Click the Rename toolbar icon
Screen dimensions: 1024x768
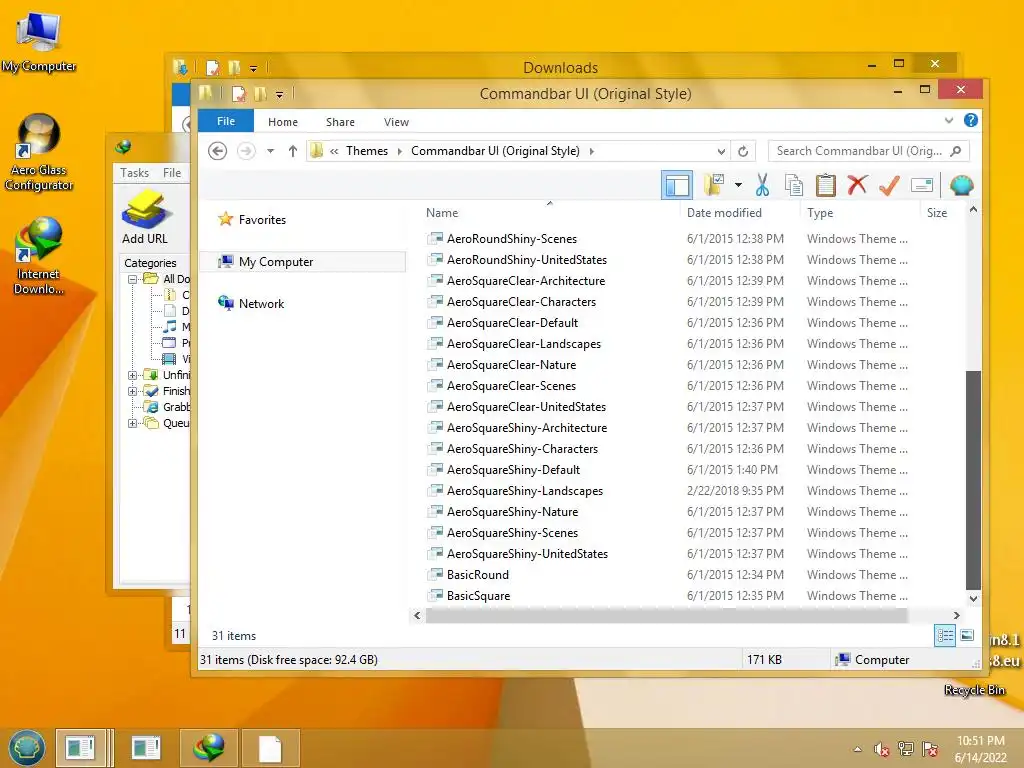(x=921, y=185)
